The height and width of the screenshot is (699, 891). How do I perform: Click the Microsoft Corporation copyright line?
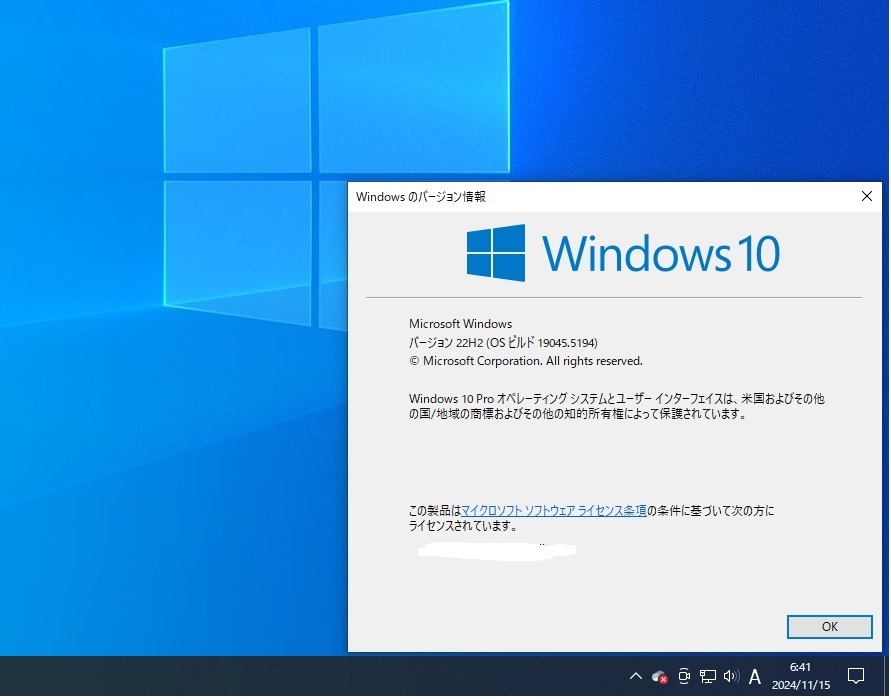click(526, 361)
